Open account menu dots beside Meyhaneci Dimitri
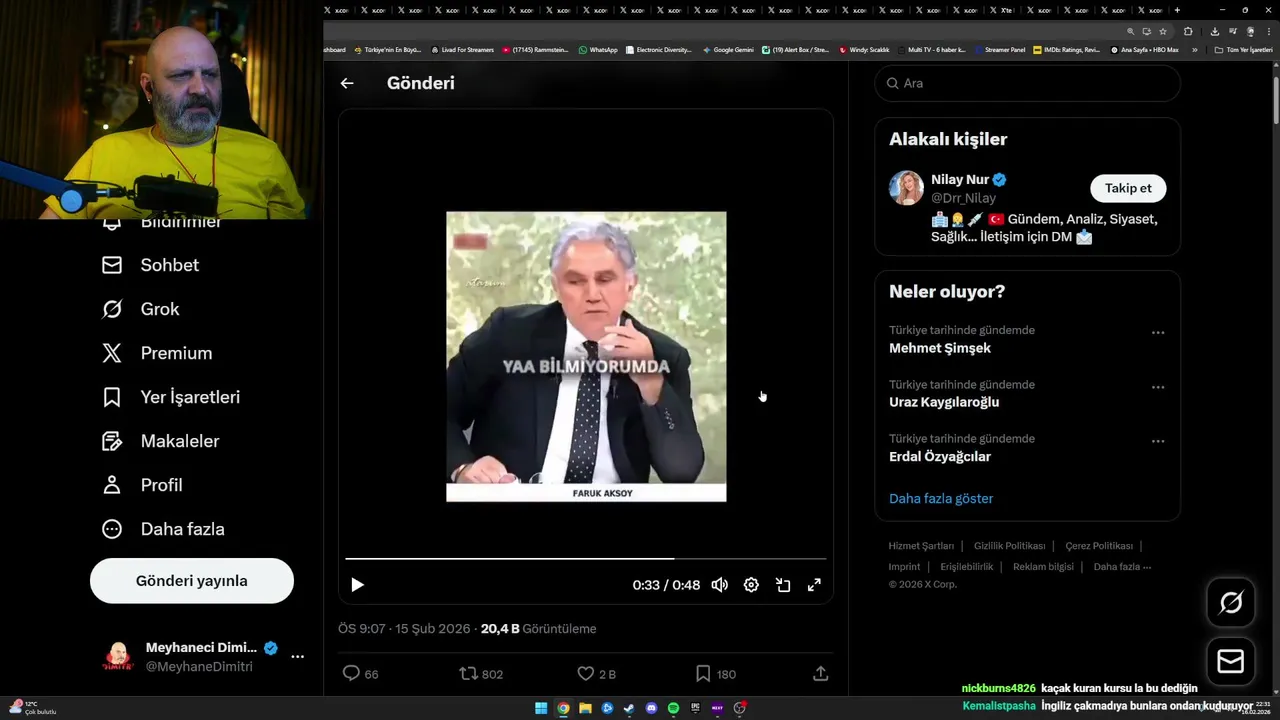1280x720 pixels. point(297,657)
